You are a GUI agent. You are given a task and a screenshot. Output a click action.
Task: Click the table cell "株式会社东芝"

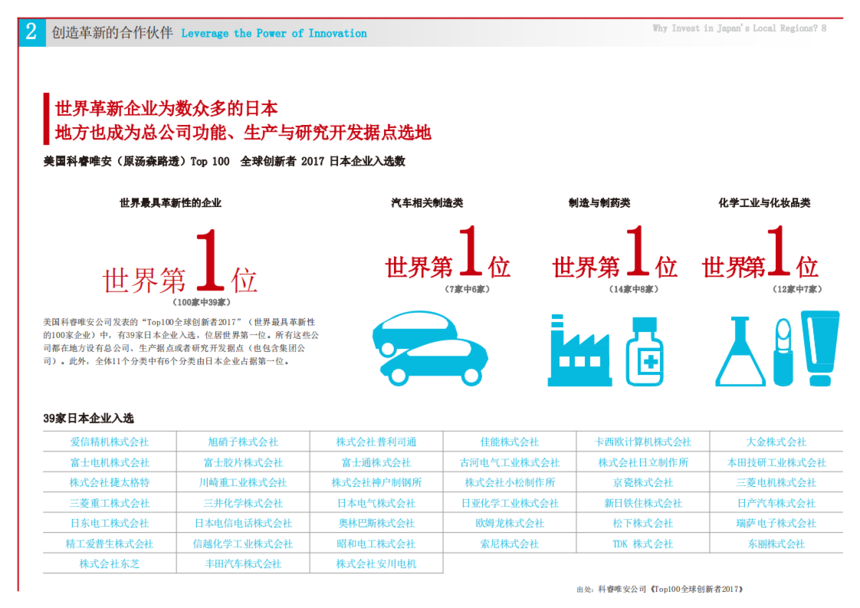[110, 564]
